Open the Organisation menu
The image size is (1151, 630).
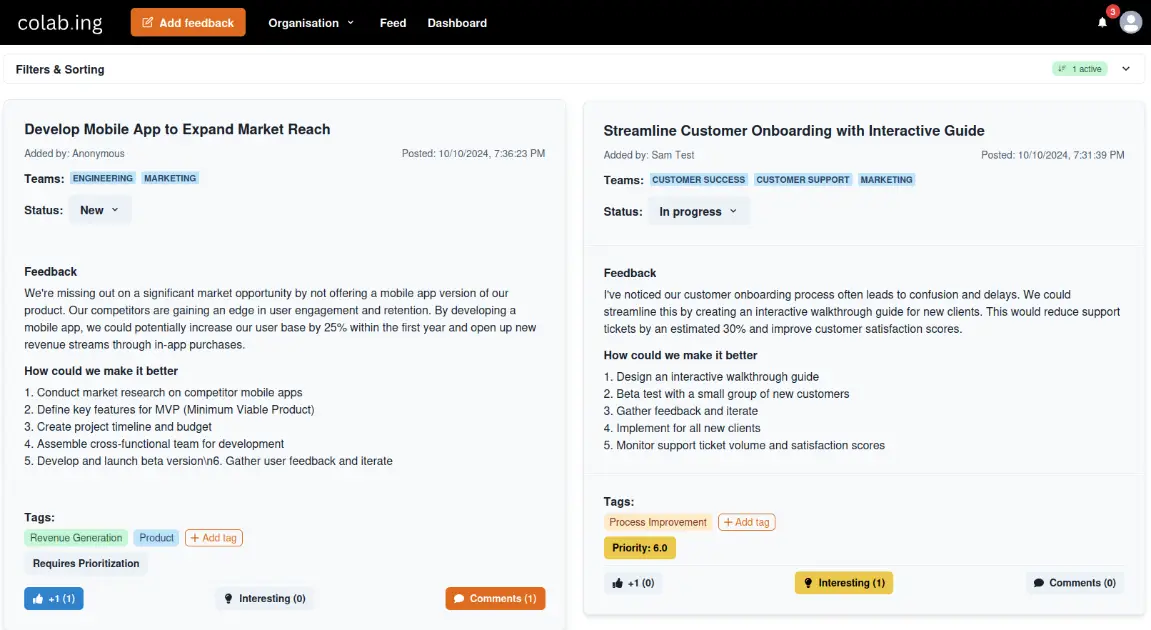311,22
